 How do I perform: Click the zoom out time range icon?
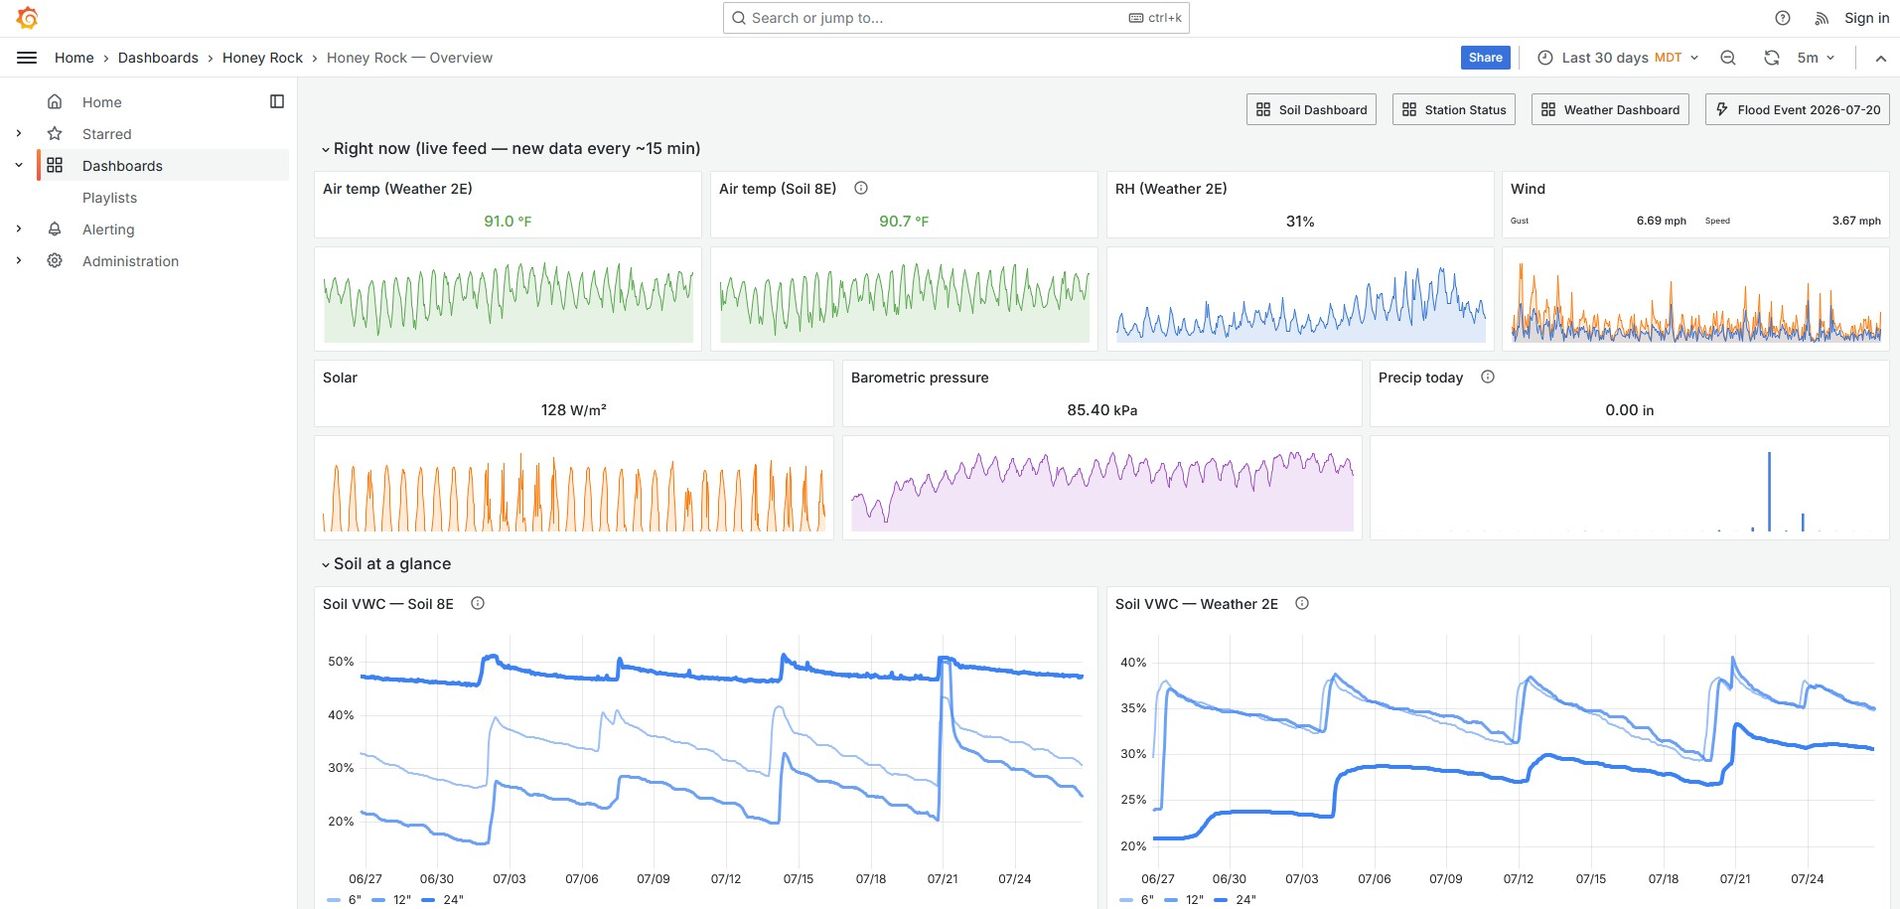tap(1728, 58)
